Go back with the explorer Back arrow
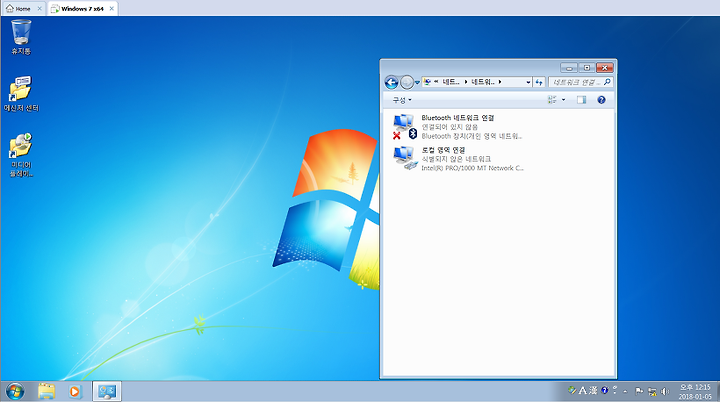This screenshot has height=402, width=720. 391,82
